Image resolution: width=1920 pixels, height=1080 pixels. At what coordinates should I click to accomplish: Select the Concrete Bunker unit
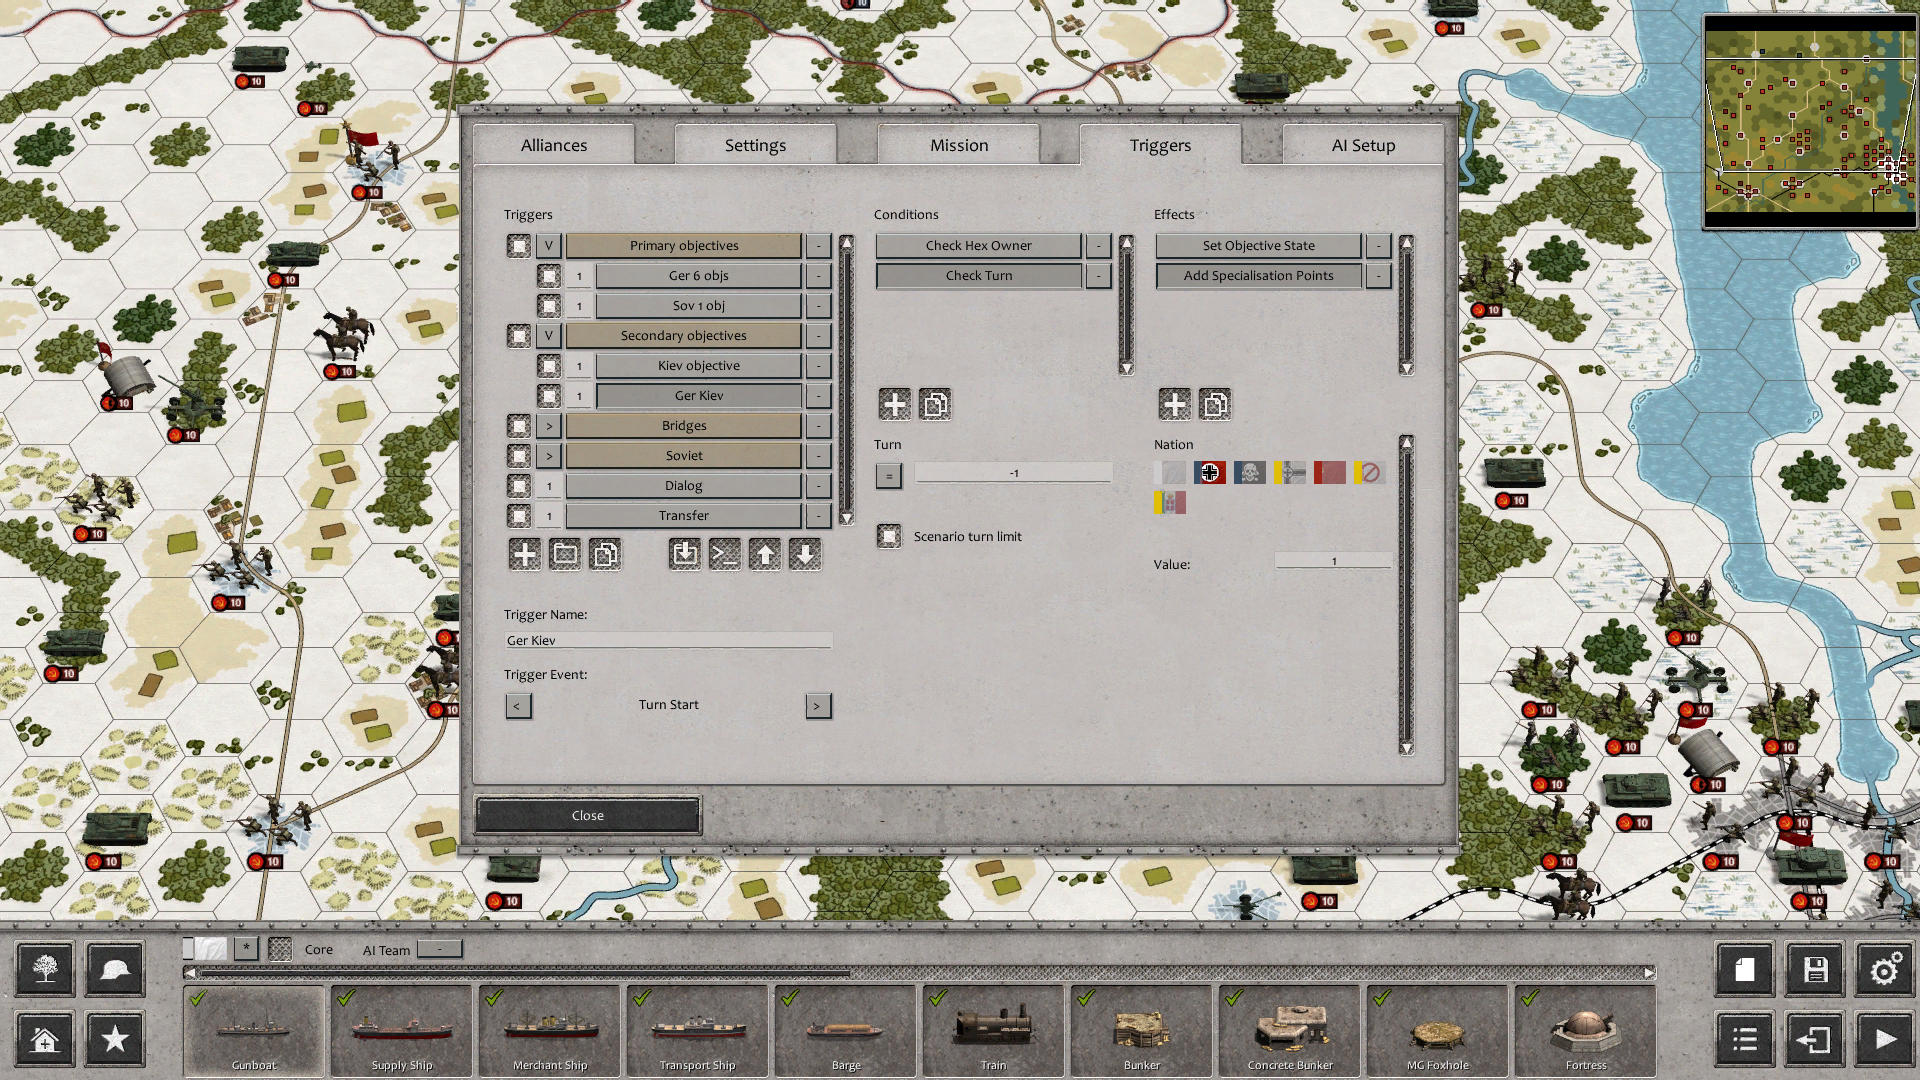pos(1290,1030)
